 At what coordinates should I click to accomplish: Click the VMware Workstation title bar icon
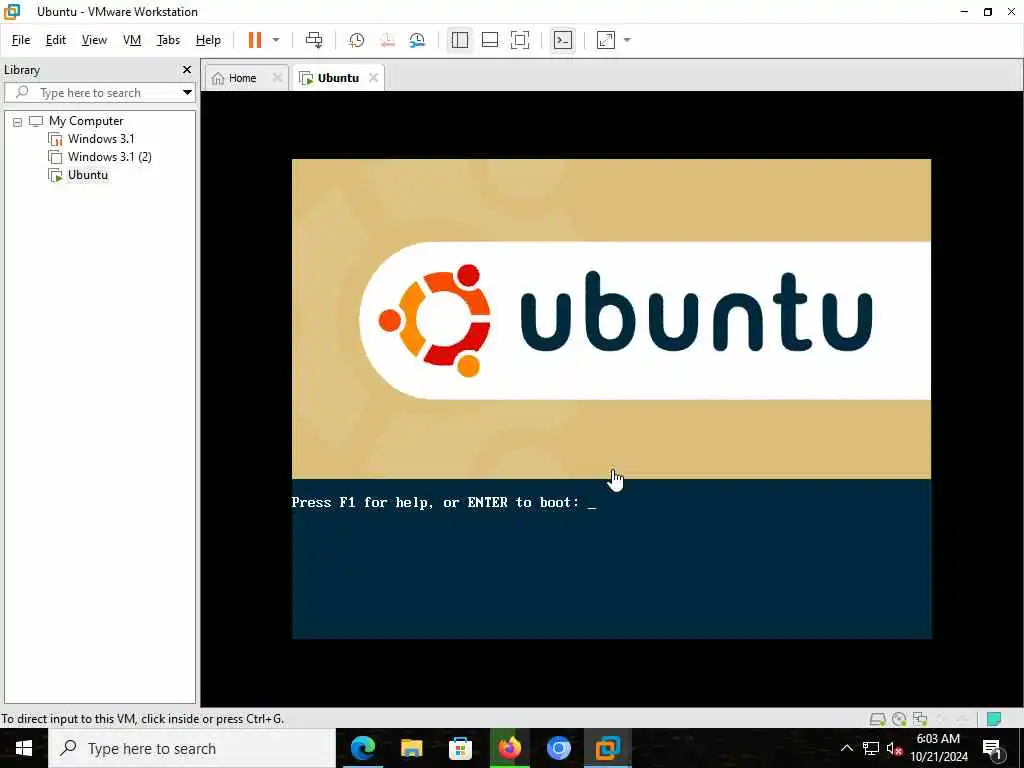pyautogui.click(x=12, y=12)
